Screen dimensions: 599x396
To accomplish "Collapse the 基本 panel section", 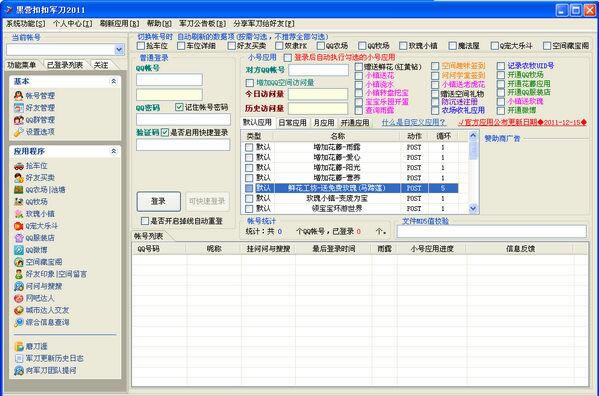I will pos(113,81).
